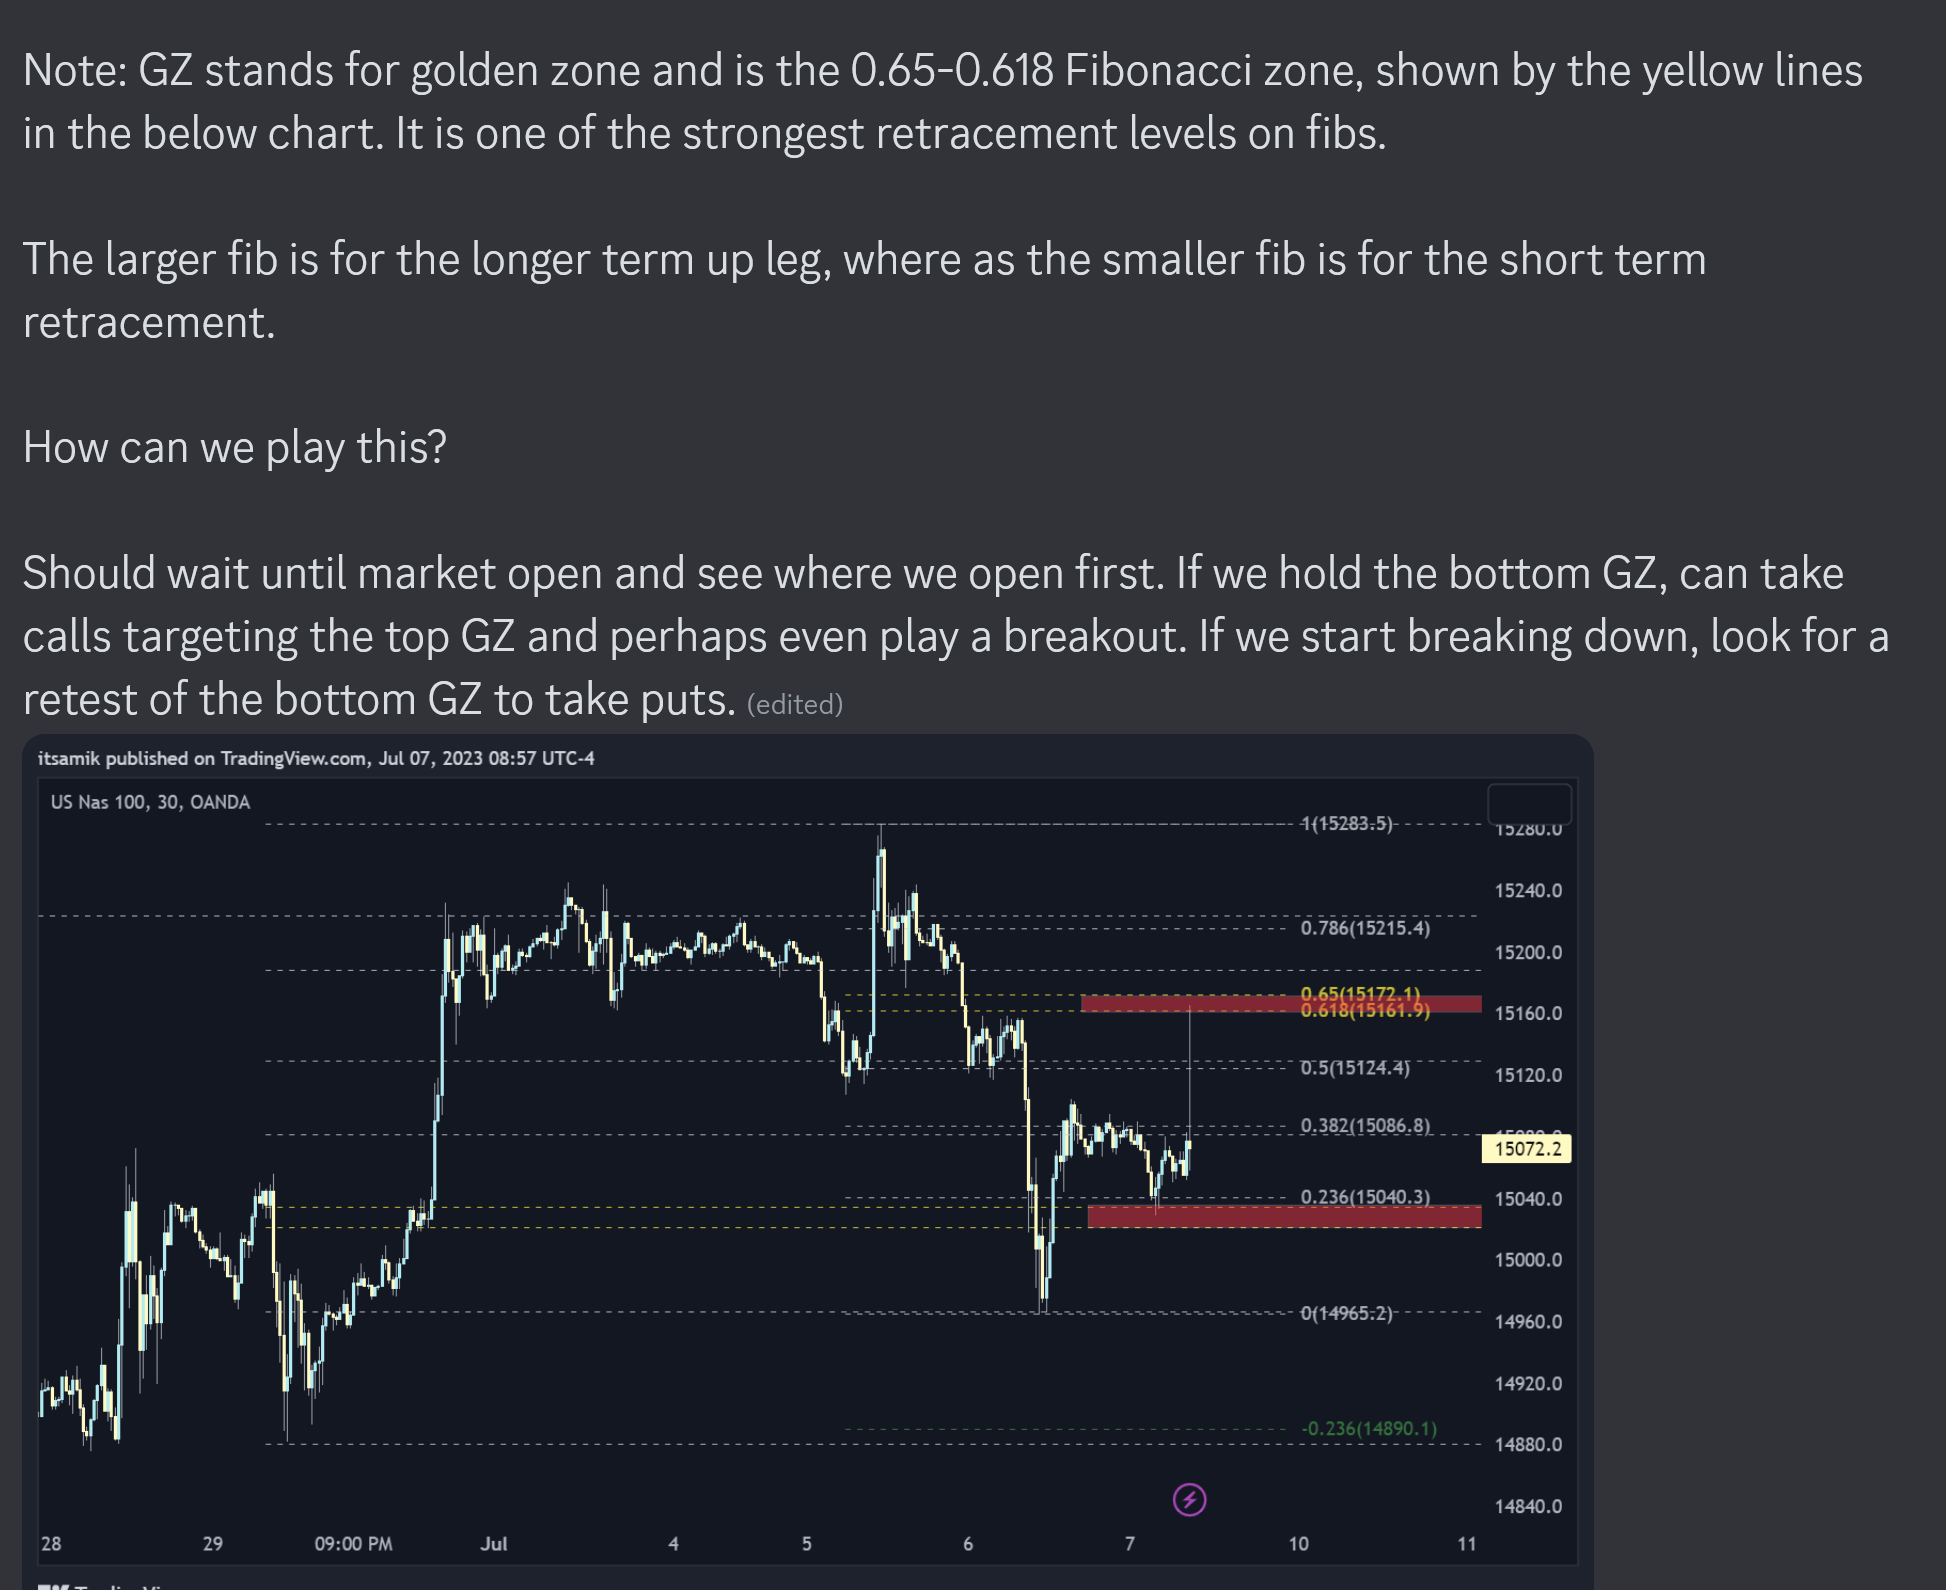Select the 0.382(15086.8) fib level label
Viewport: 1946px width, 1590px height.
click(1365, 1126)
